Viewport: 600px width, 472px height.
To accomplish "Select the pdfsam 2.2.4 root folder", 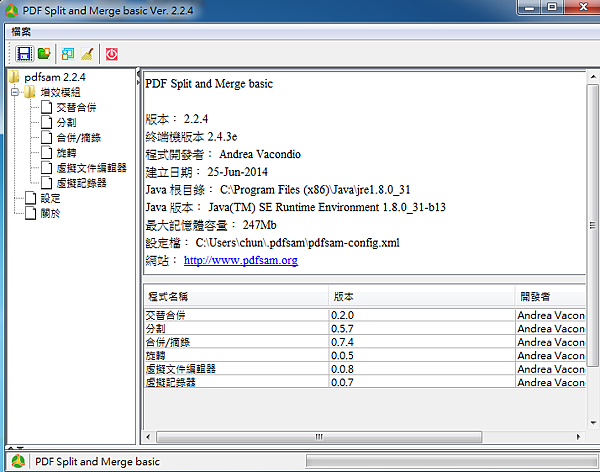I will pyautogui.click(x=55, y=77).
